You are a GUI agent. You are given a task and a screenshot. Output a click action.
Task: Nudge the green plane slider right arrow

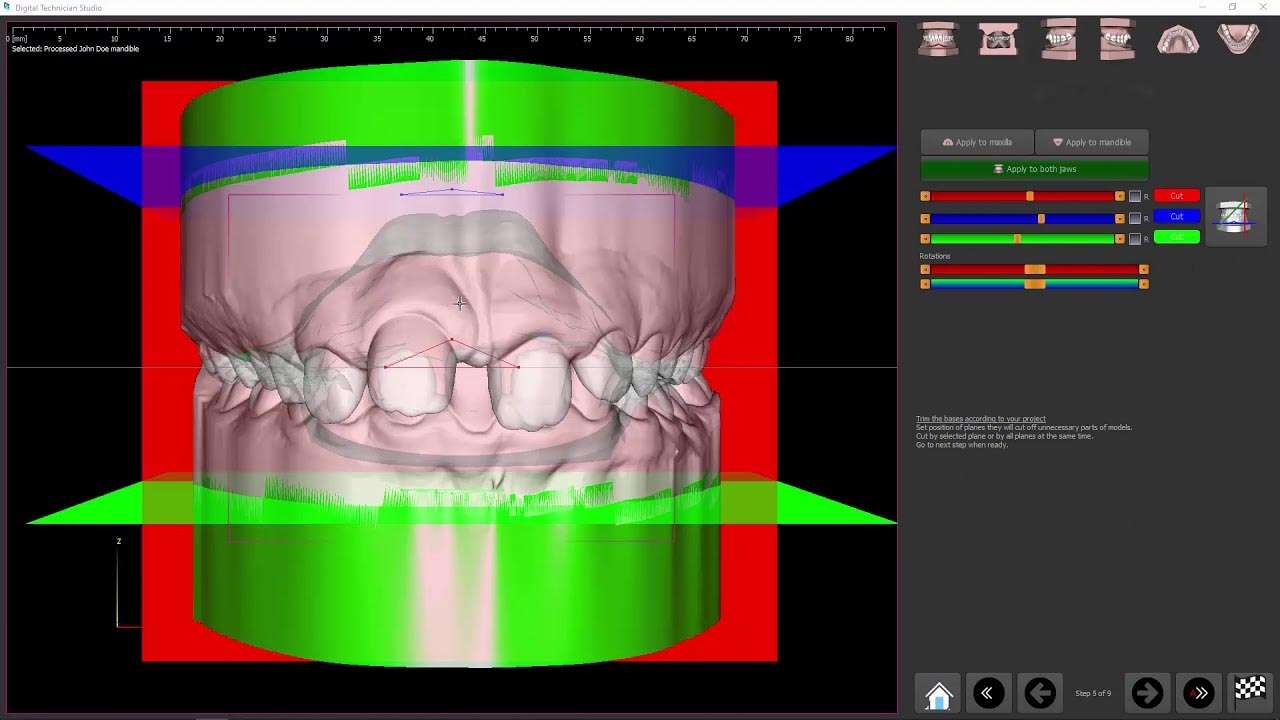pos(1120,239)
